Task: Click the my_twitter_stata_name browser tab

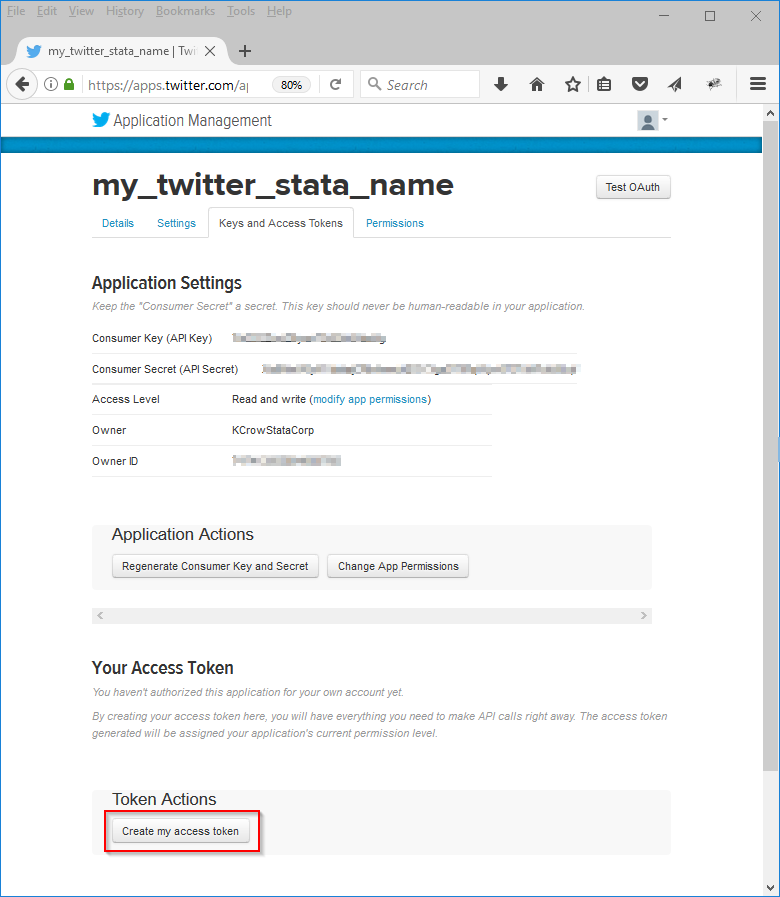Action: pyautogui.click(x=120, y=51)
